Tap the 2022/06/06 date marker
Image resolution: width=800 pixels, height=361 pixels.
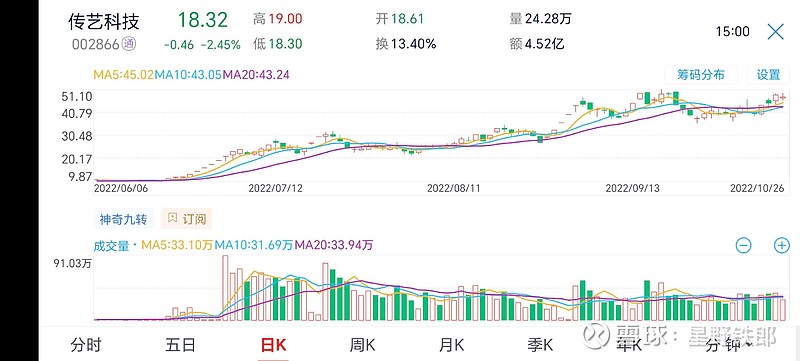coord(120,188)
